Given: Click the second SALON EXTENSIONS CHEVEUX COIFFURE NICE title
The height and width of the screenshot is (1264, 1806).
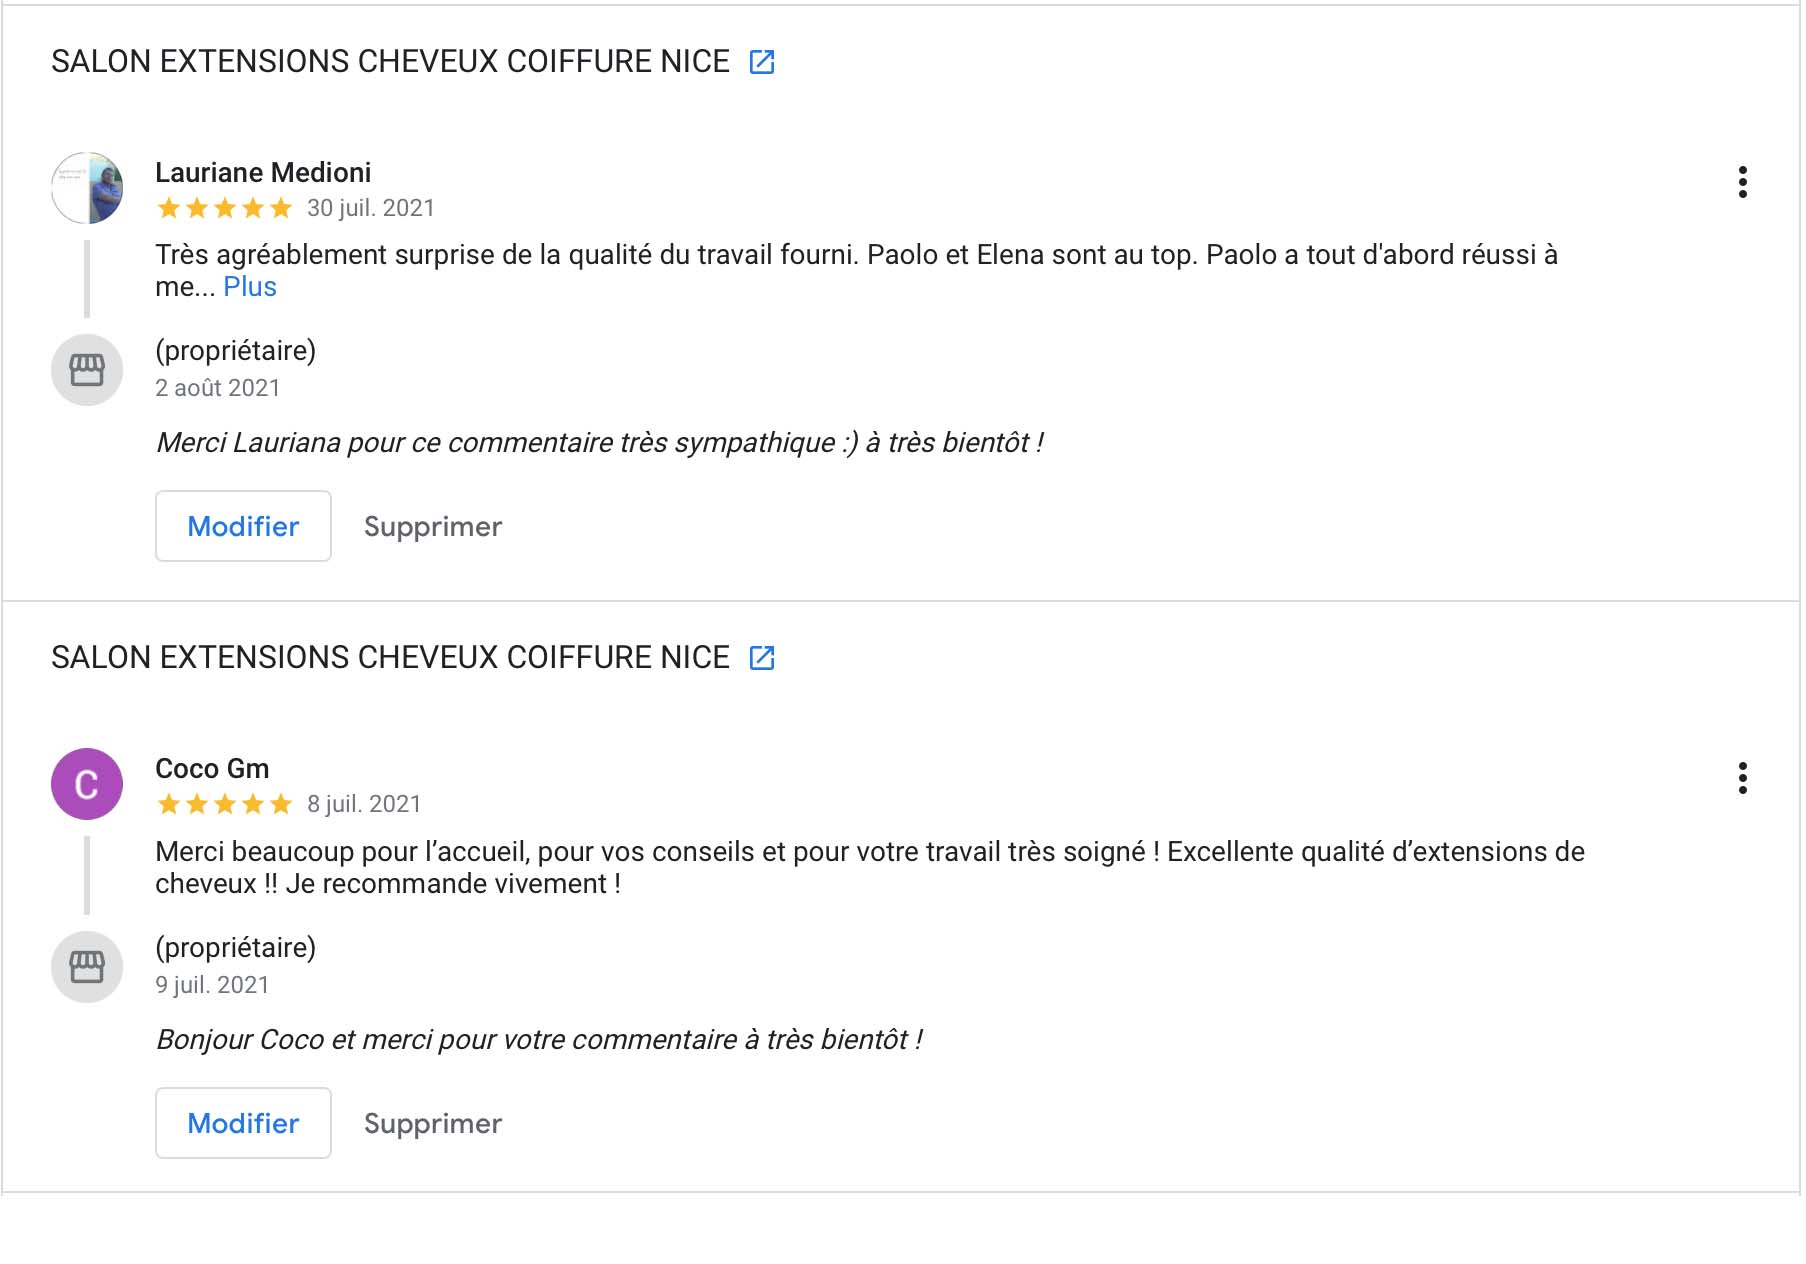Looking at the screenshot, I should 390,658.
